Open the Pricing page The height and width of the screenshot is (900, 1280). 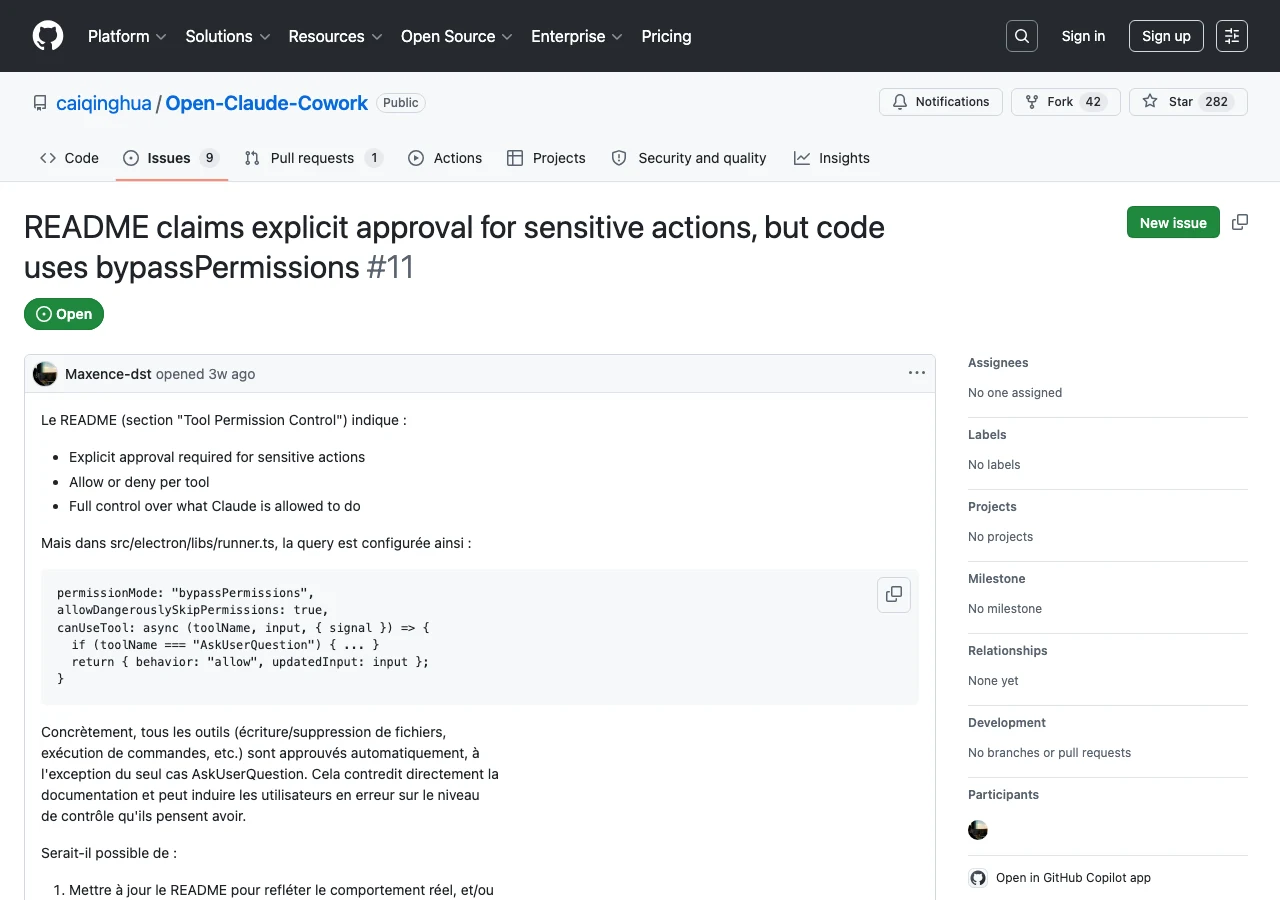(666, 36)
